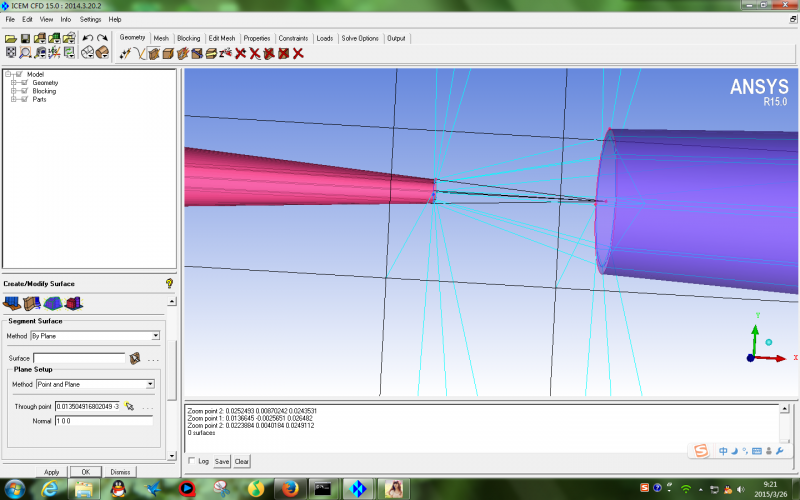Switch to the Blocking tab

189,38
